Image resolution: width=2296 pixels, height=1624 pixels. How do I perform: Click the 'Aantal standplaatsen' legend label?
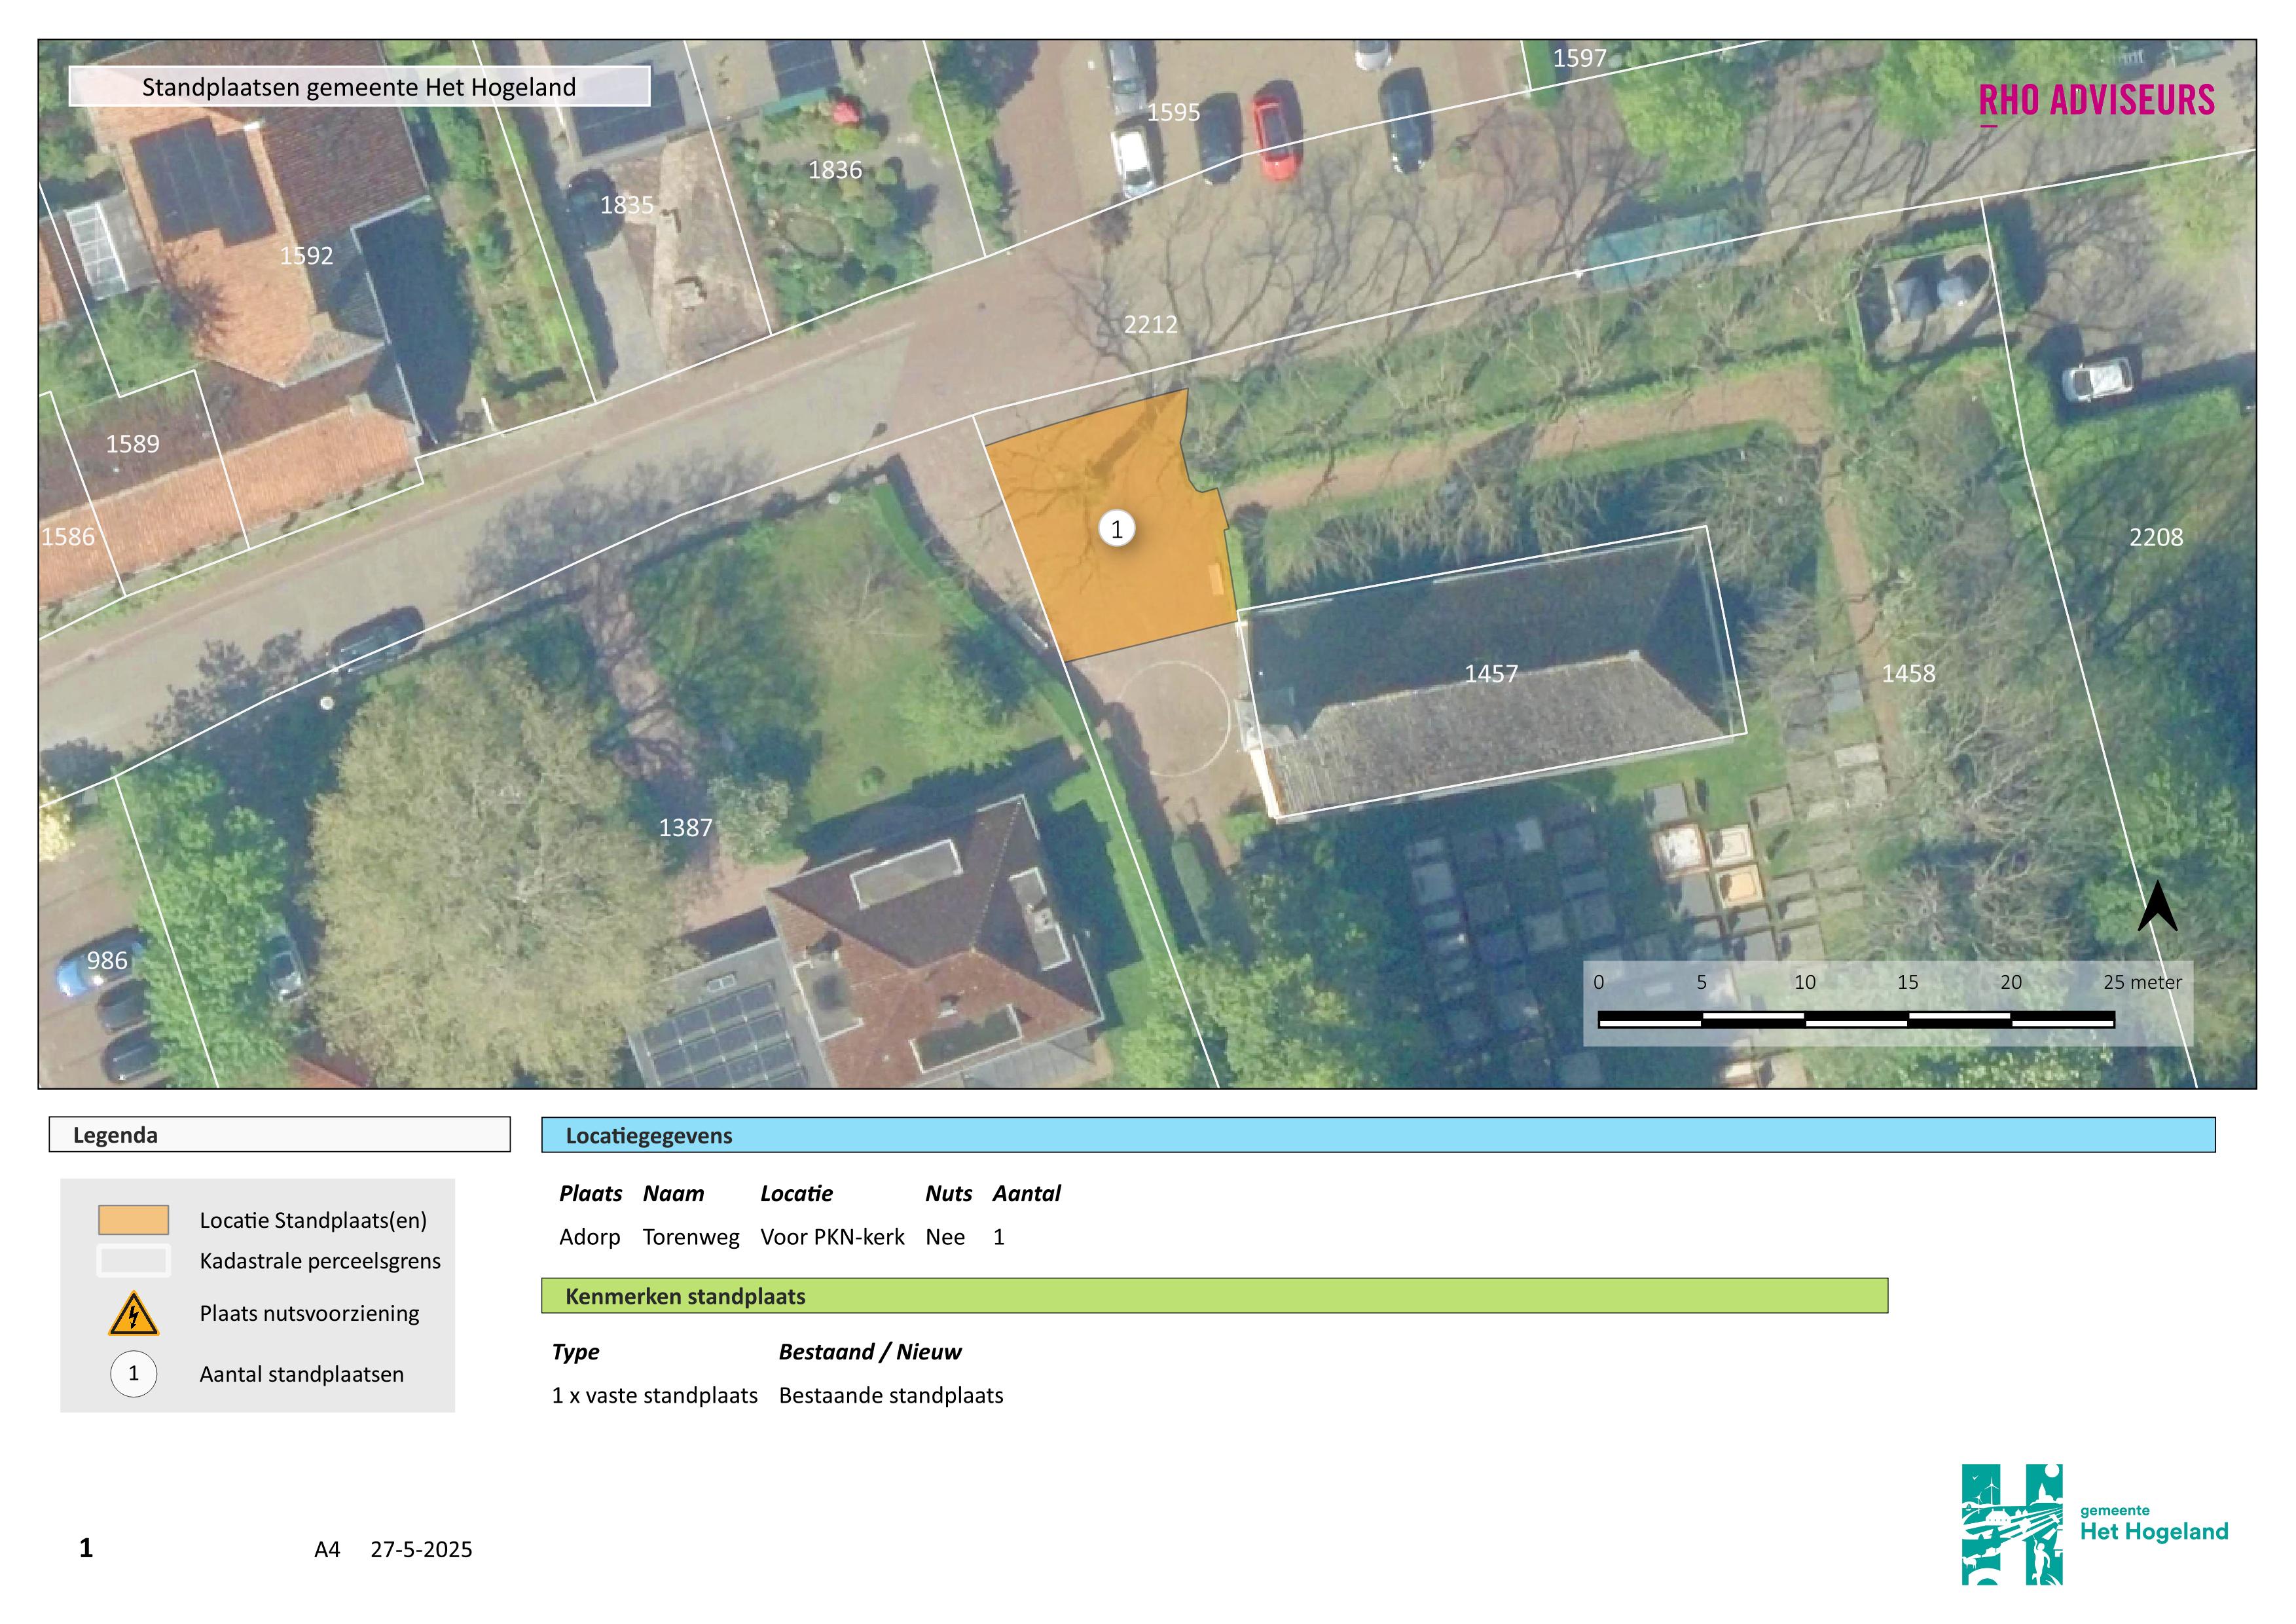point(302,1374)
